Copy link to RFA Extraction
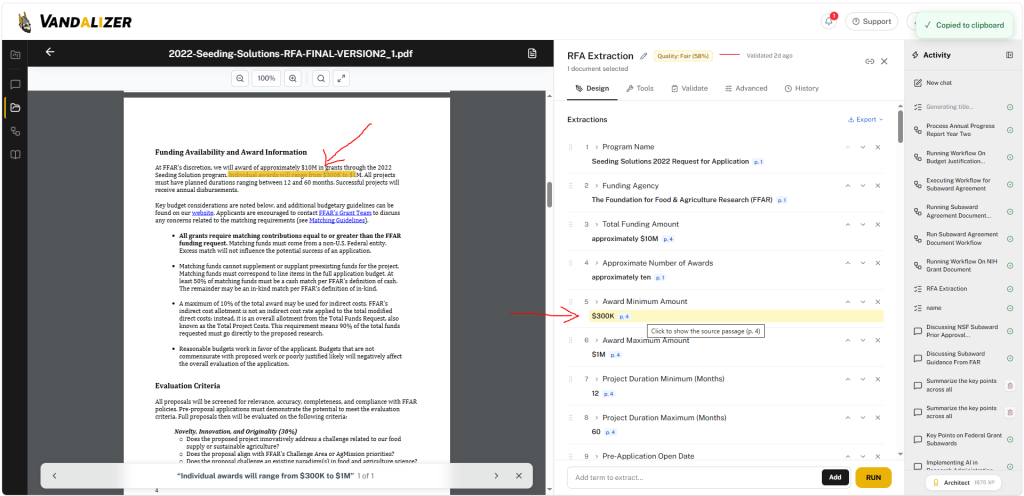The width and height of the screenshot is (1024, 496). (869, 61)
